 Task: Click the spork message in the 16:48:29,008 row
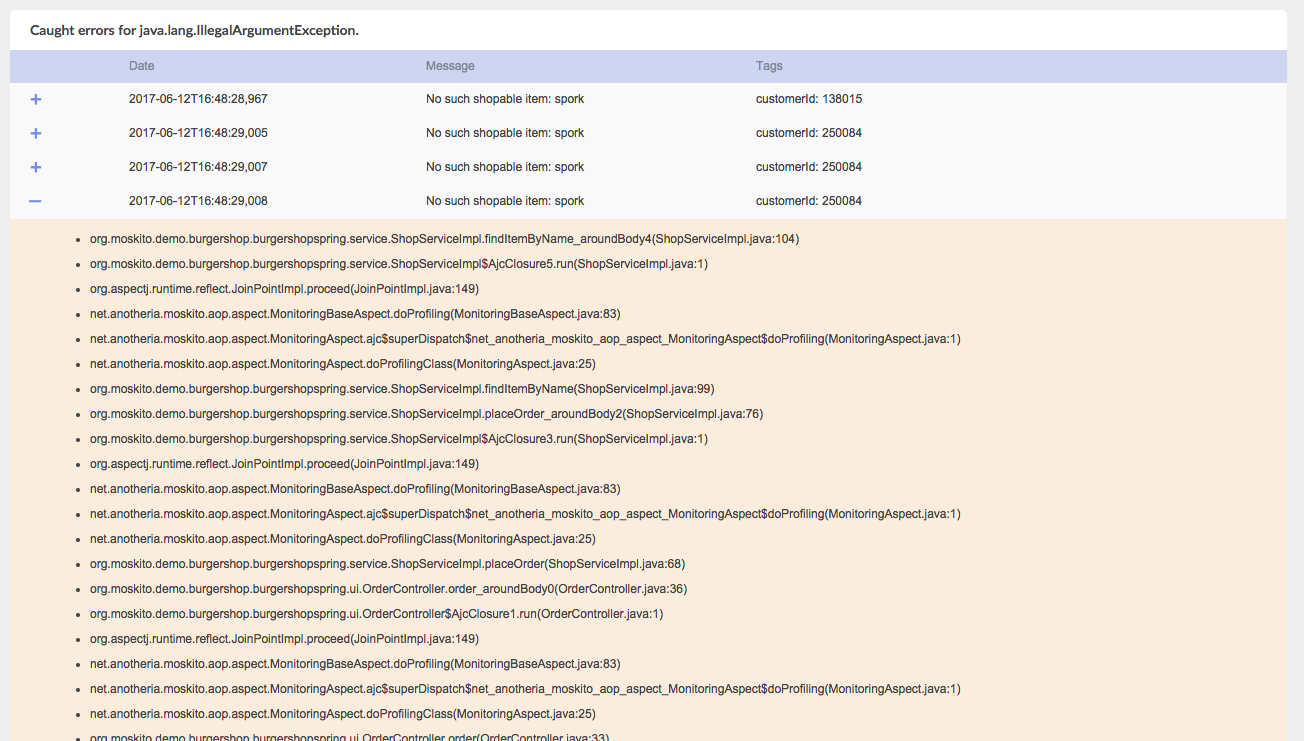(x=505, y=201)
